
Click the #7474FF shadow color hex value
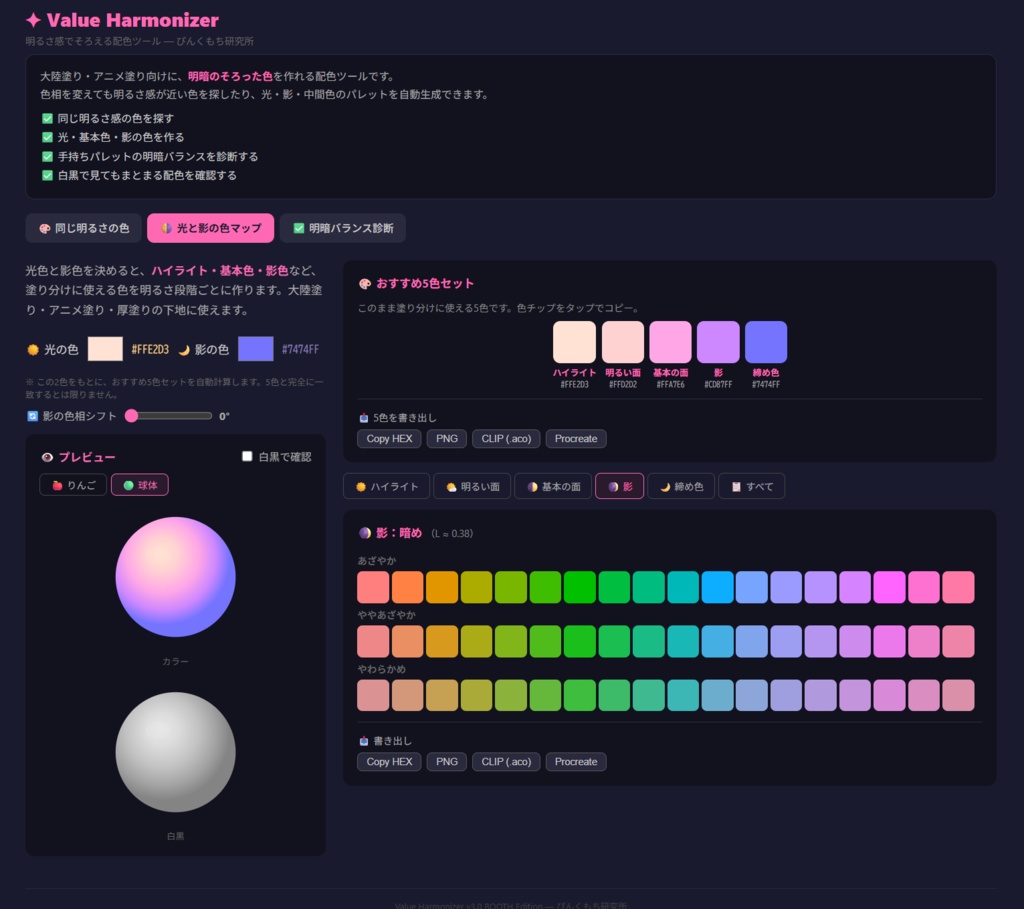[x=300, y=349]
